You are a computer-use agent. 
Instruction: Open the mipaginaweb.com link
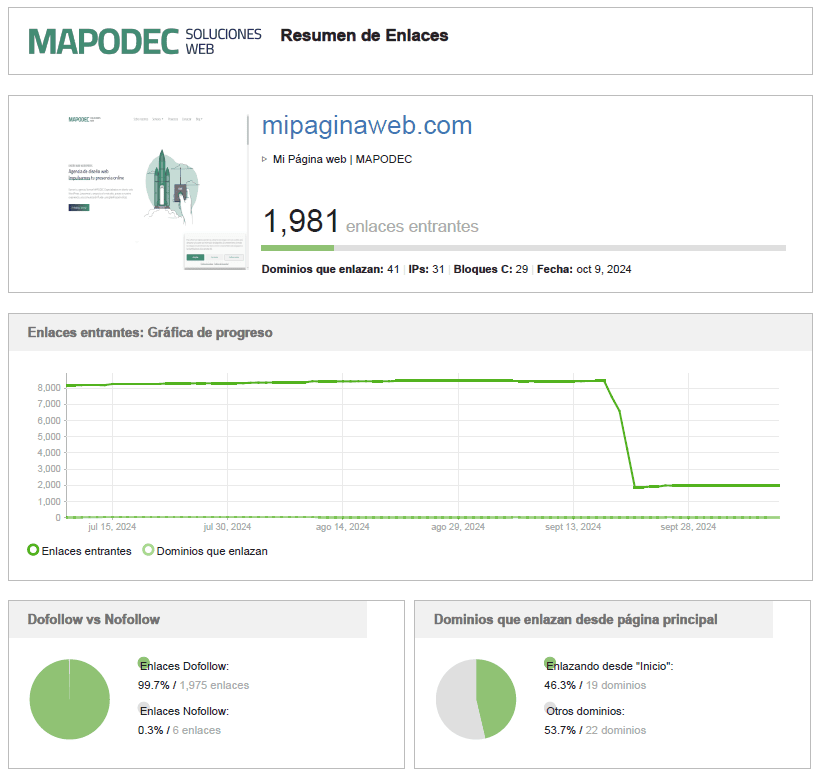(366, 126)
